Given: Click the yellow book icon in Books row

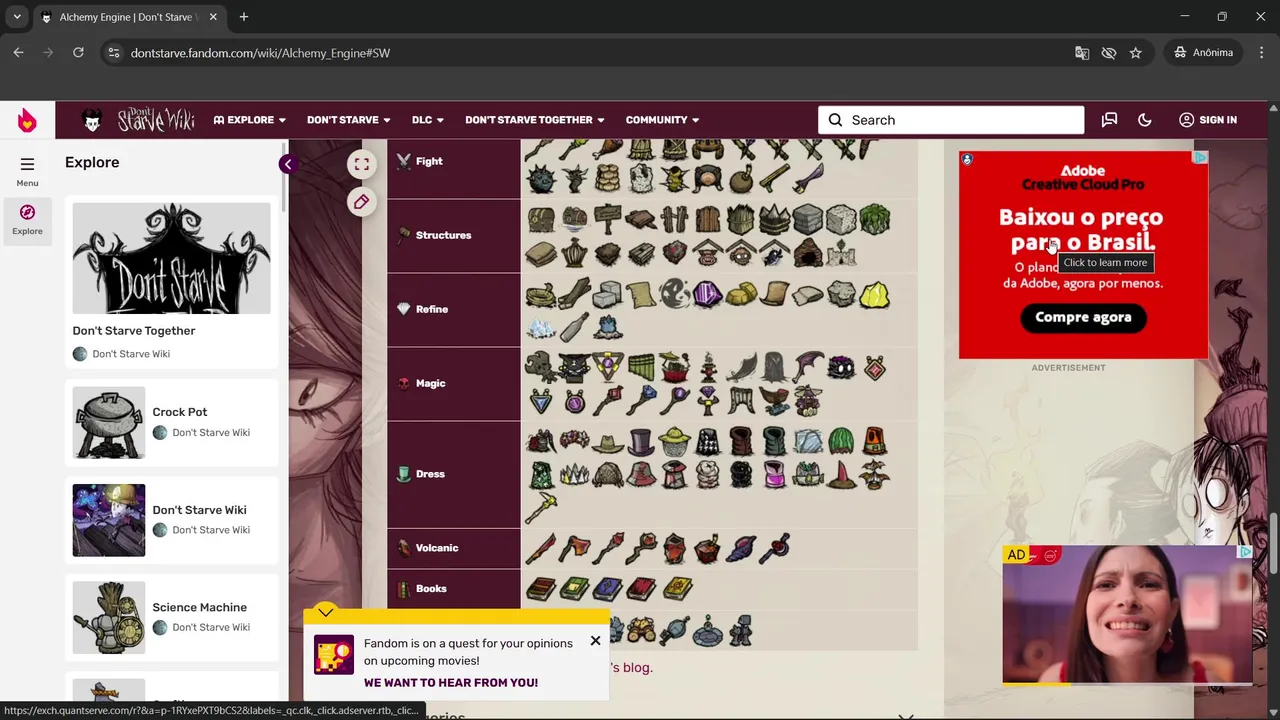Looking at the screenshot, I should click(x=677, y=588).
